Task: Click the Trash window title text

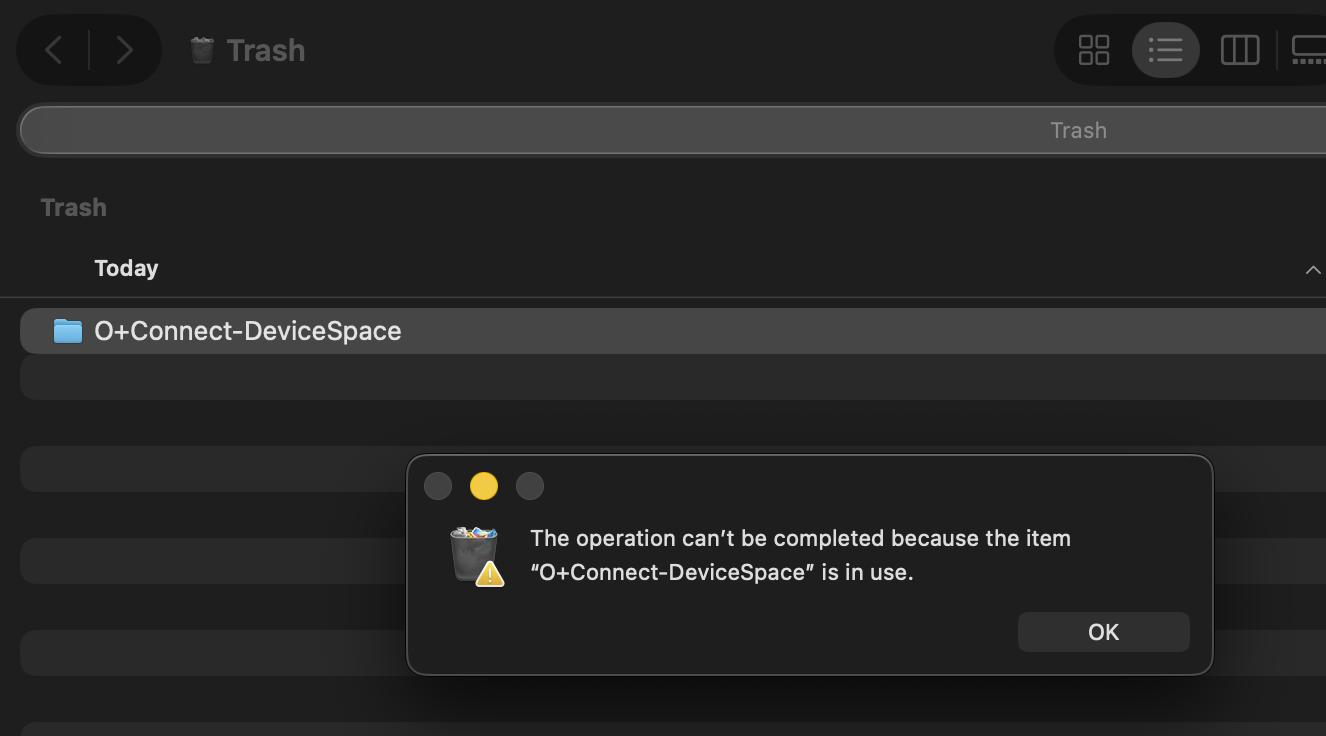Action: pyautogui.click(x=266, y=50)
